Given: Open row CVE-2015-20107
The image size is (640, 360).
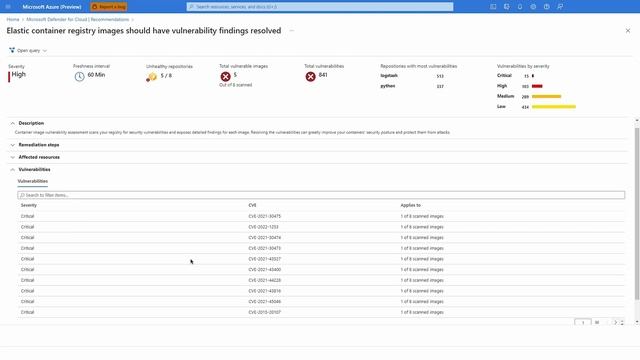Looking at the screenshot, I should pyautogui.click(x=321, y=312).
